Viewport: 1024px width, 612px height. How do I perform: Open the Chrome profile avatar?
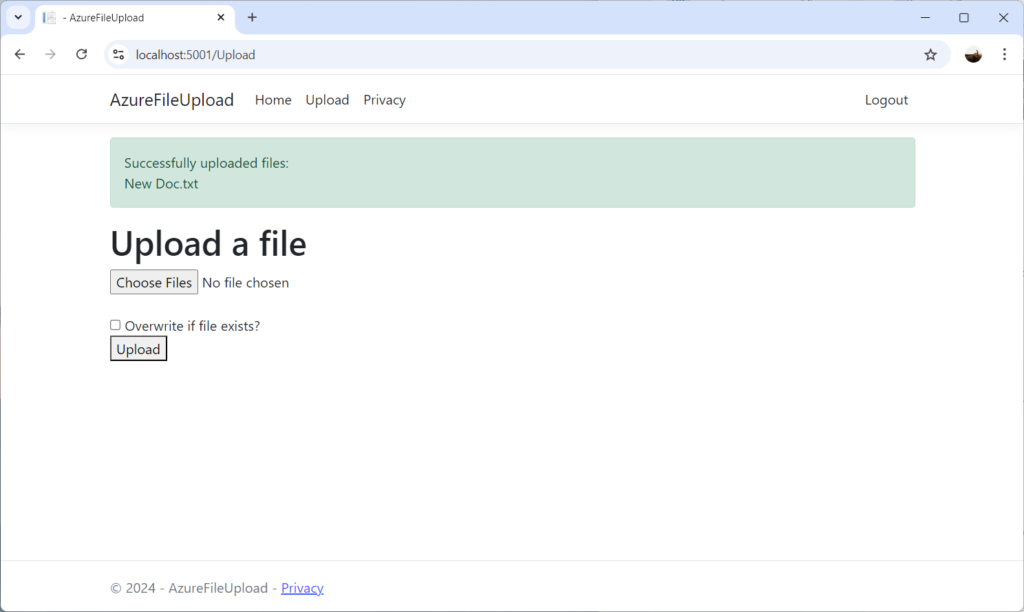click(973, 55)
